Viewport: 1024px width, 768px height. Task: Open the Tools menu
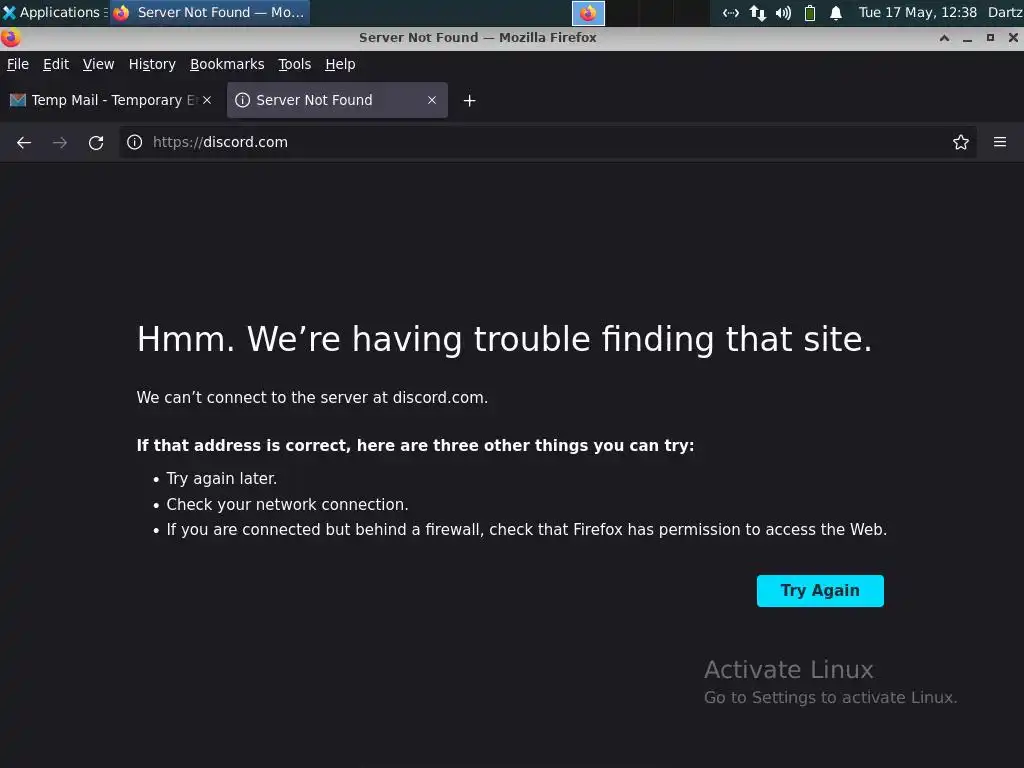point(295,64)
